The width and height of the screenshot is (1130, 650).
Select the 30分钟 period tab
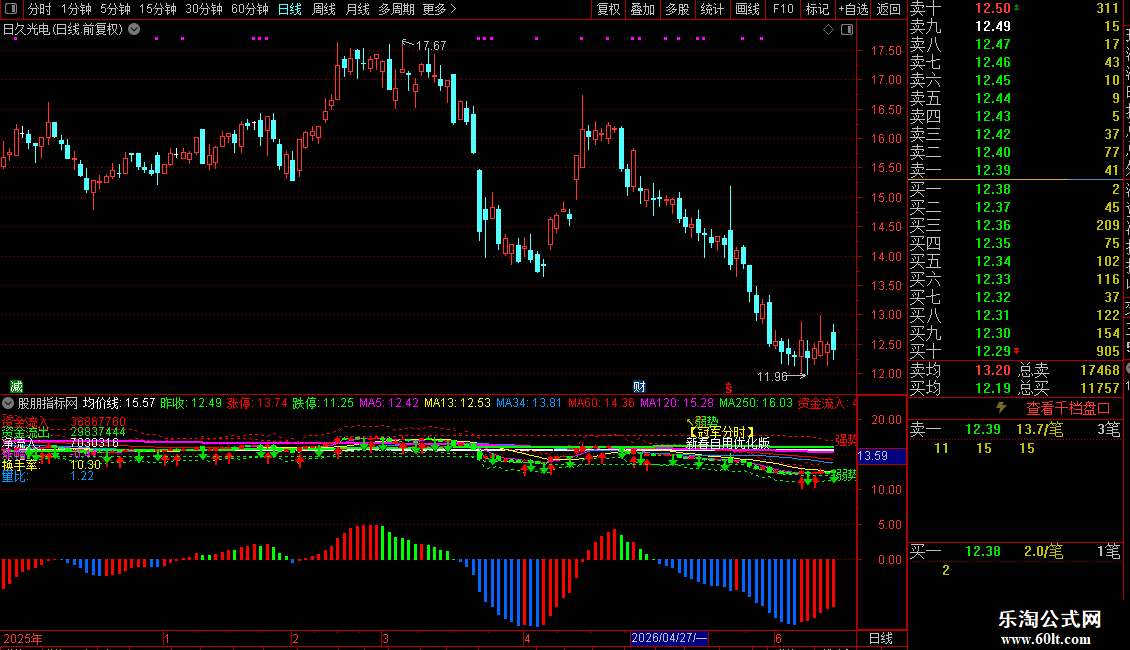203,9
